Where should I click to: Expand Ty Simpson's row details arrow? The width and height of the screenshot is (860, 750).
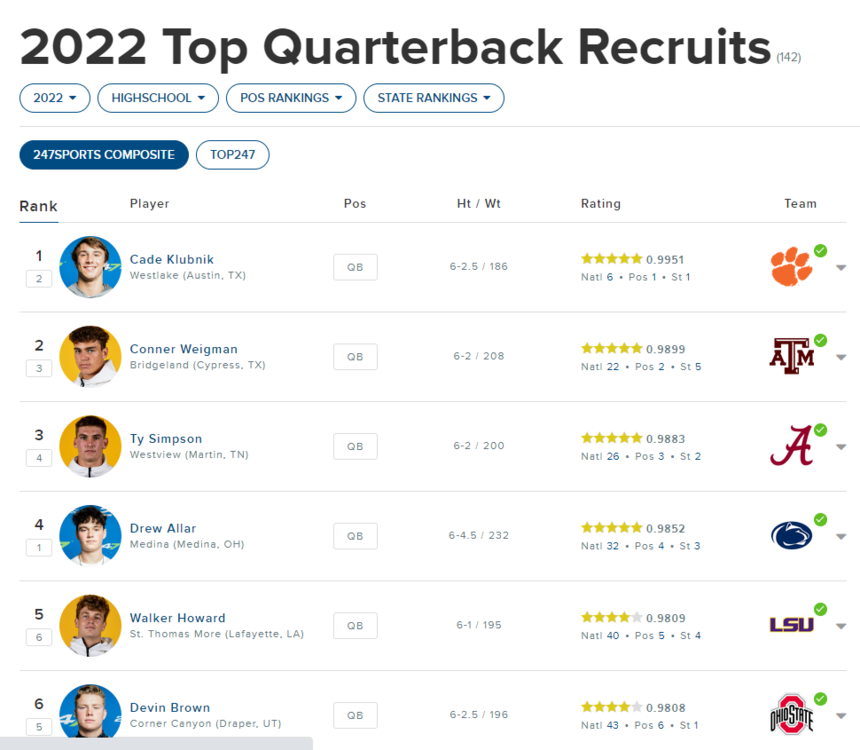pyautogui.click(x=841, y=447)
